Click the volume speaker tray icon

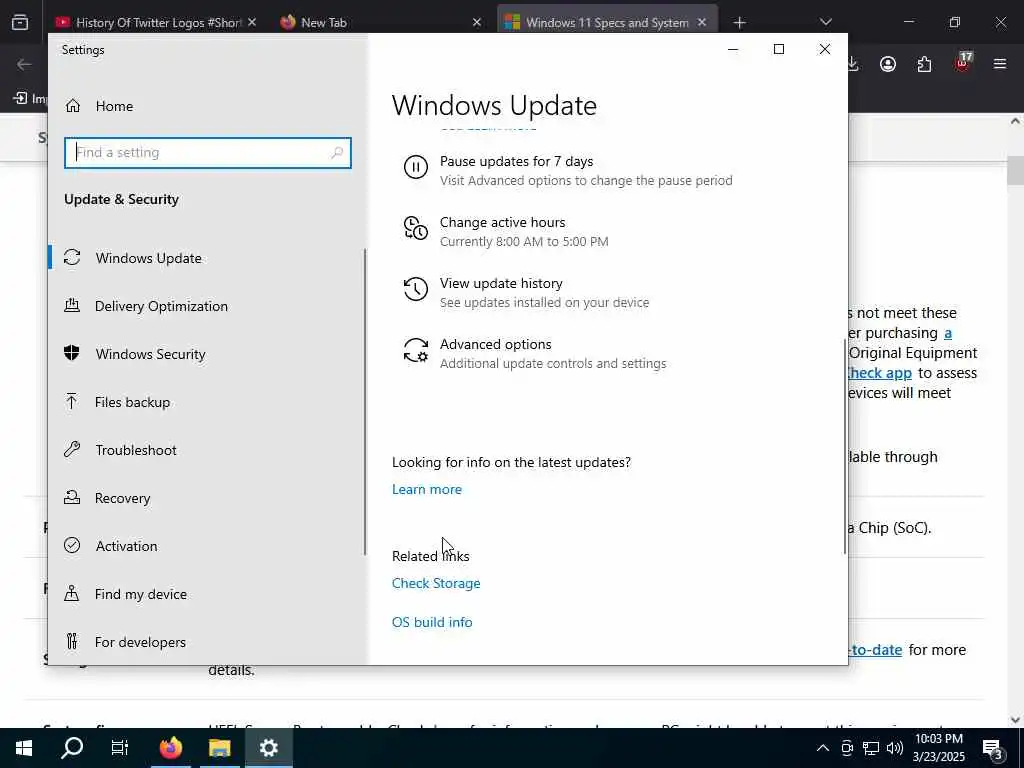[x=895, y=748]
